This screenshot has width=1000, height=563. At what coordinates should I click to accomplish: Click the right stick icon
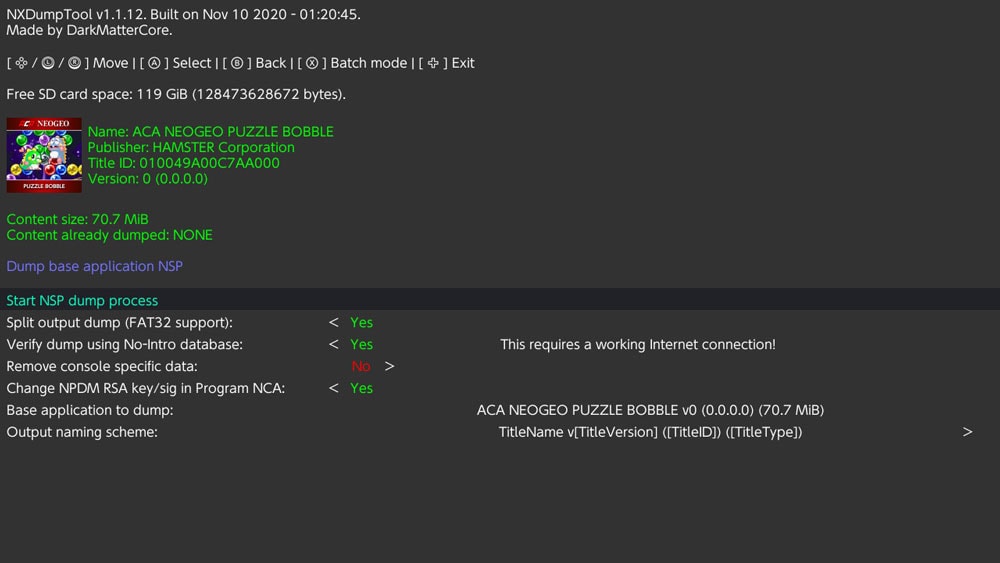pyautogui.click(x=73, y=63)
